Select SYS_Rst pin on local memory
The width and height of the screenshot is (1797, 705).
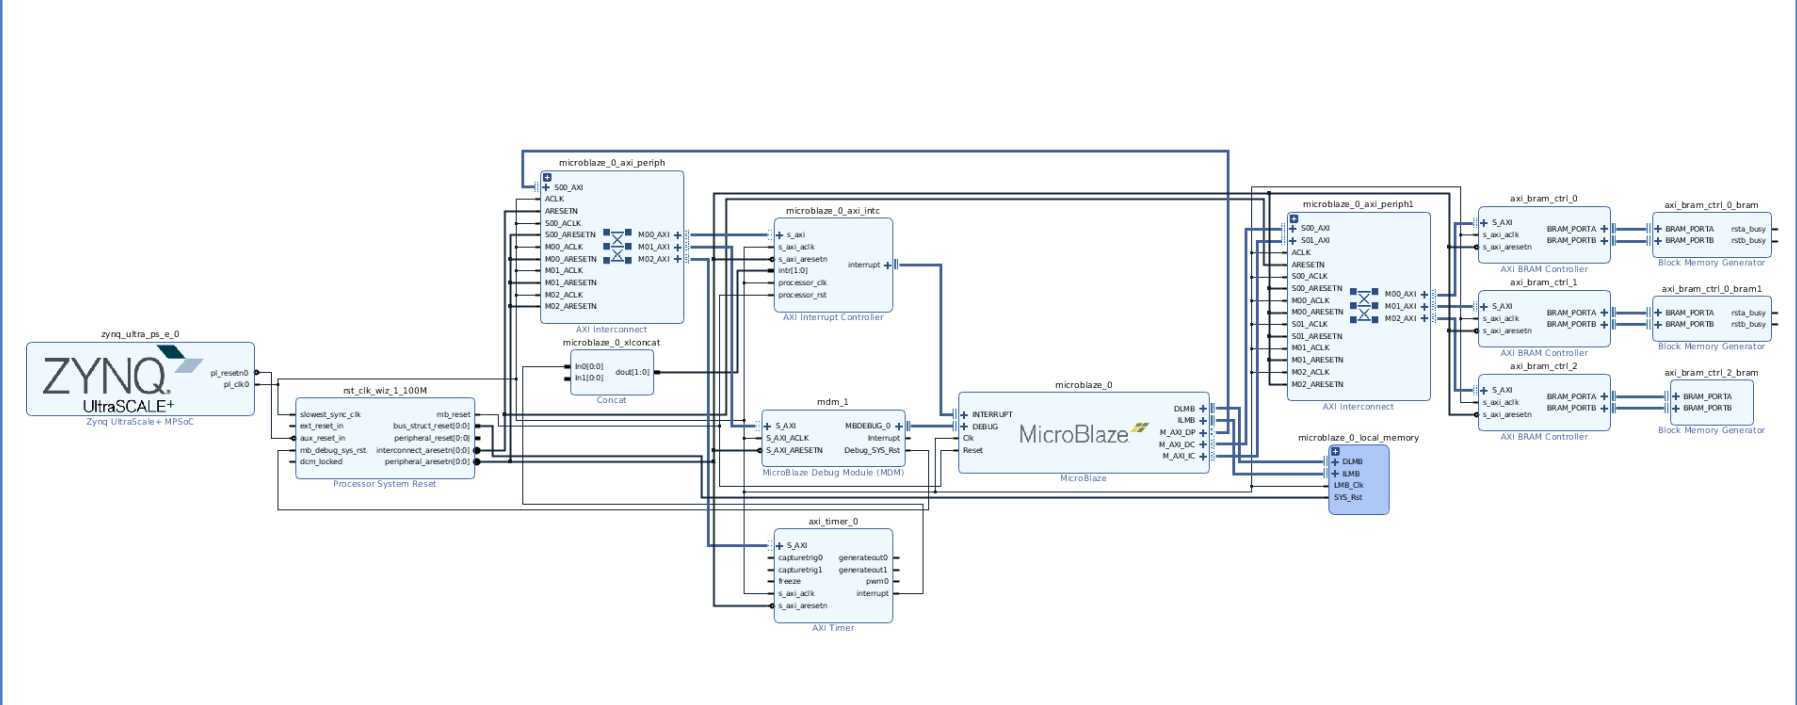pyautogui.click(x=1347, y=498)
